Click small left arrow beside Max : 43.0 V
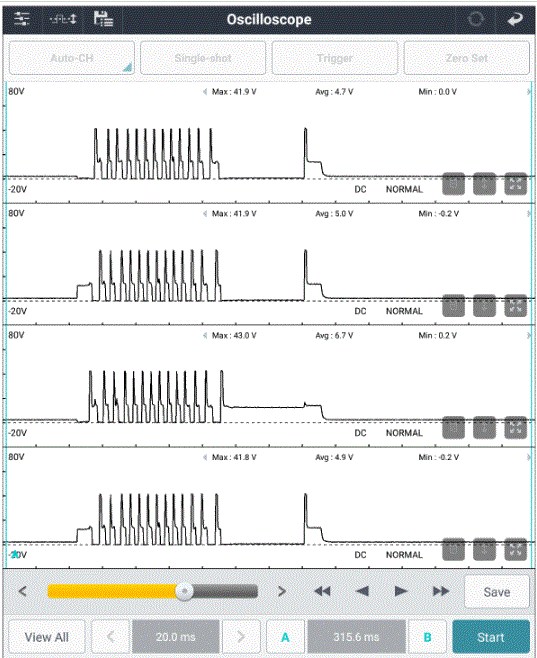Image resolution: width=537 pixels, height=658 pixels. pyautogui.click(x=205, y=335)
